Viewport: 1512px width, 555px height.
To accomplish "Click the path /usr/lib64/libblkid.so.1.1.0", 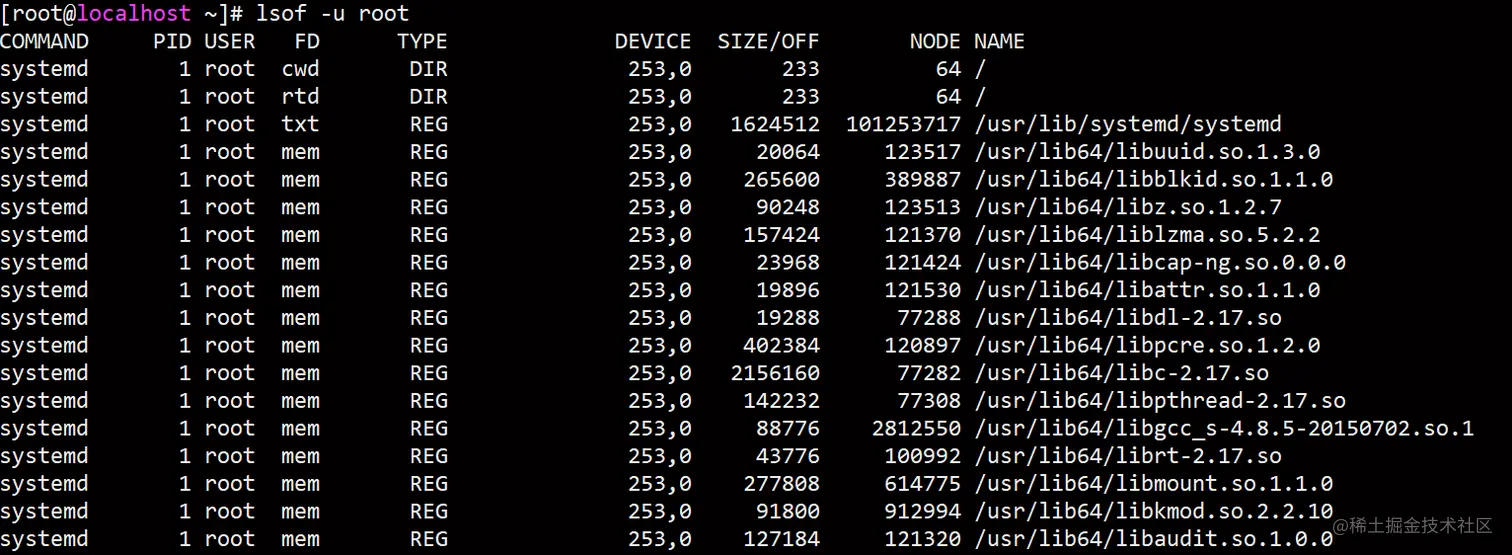I will pos(1153,180).
